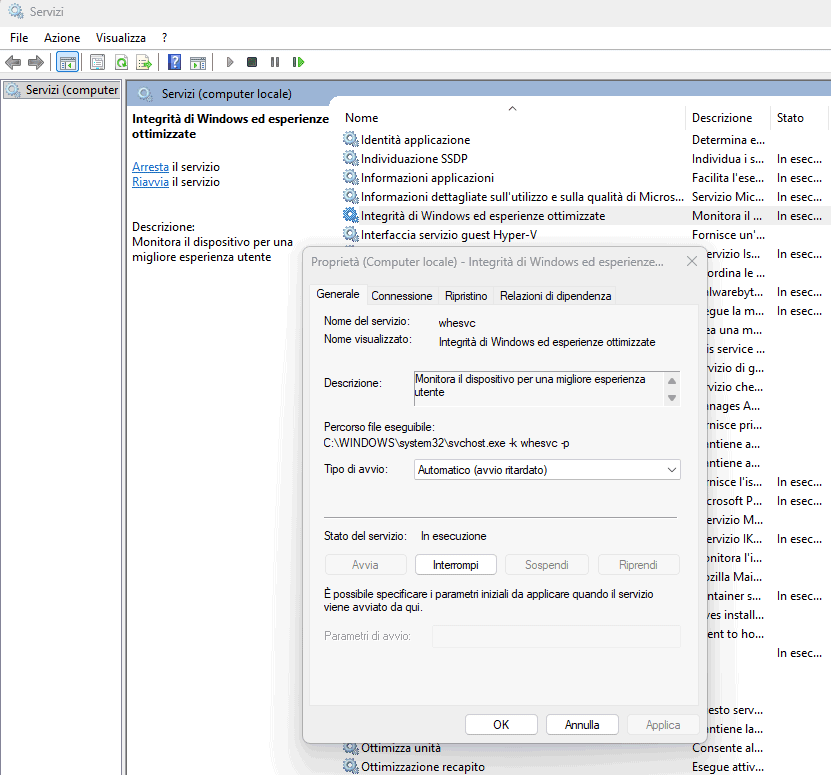This screenshot has height=775, width=831.
Task: Click gear icon beside Ottimizza unità
Action: point(350,748)
